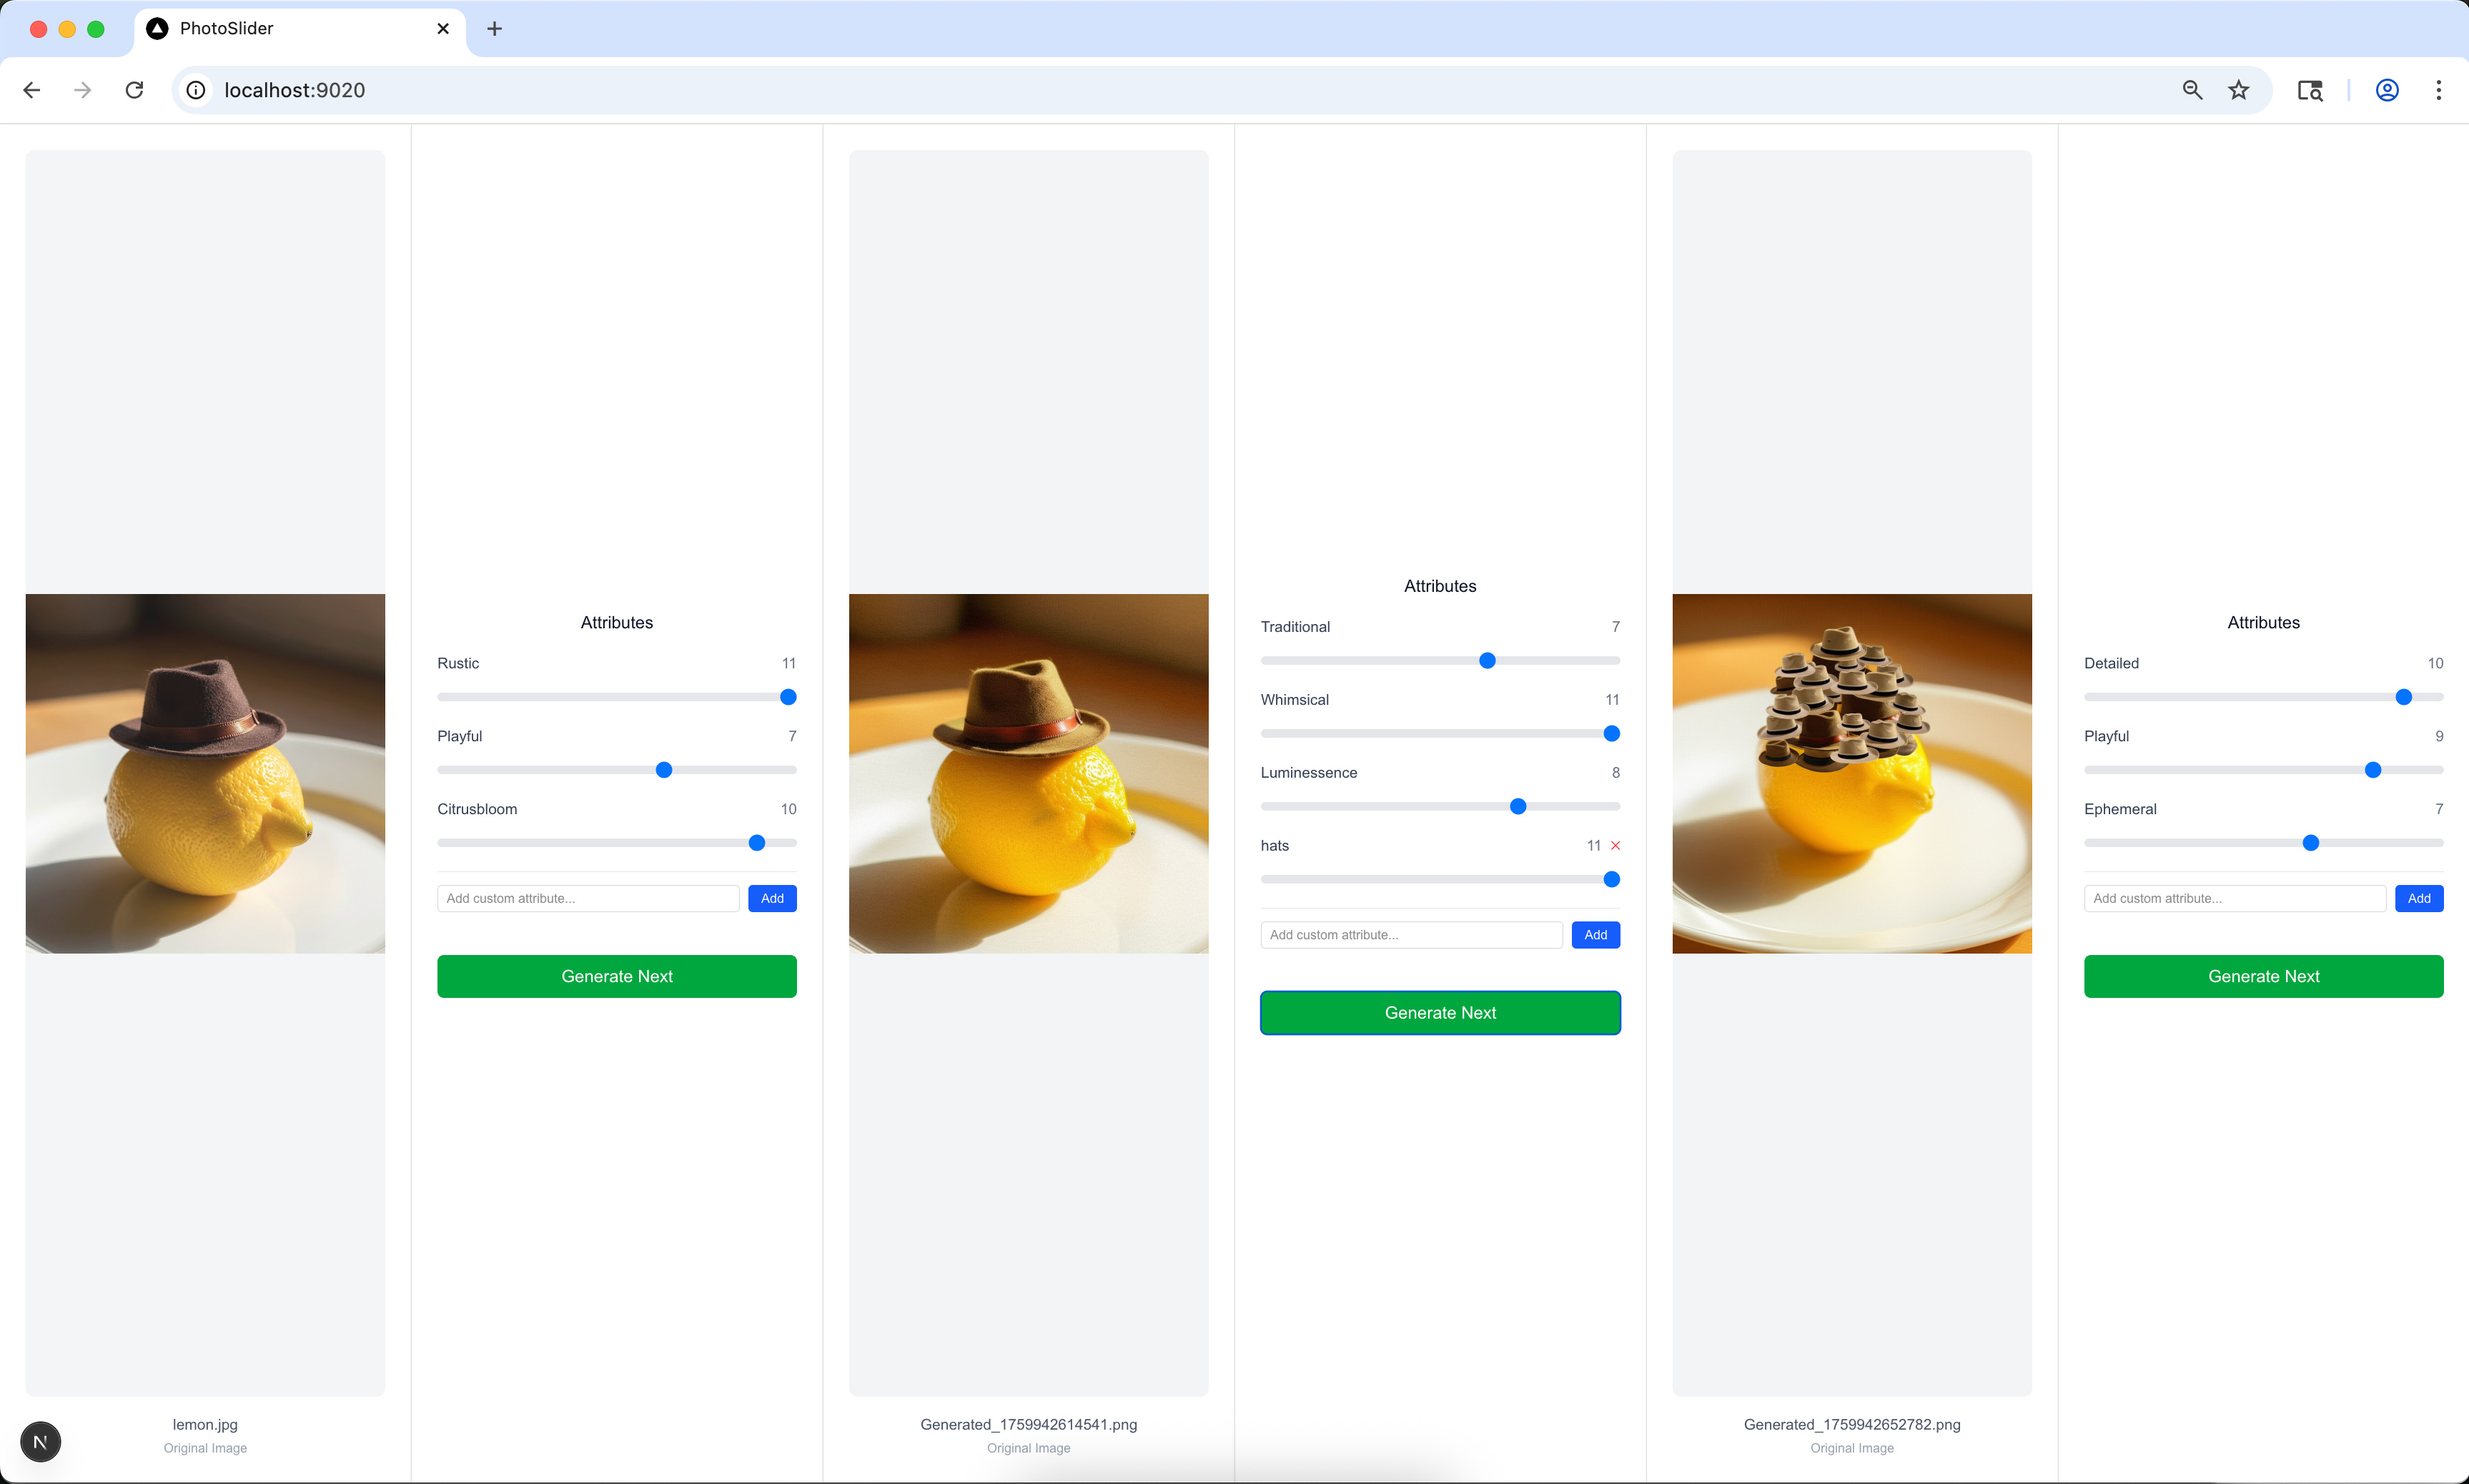This screenshot has height=1484, width=2469.
Task: Click the Next.js dev tools badge
Action: 40,1441
